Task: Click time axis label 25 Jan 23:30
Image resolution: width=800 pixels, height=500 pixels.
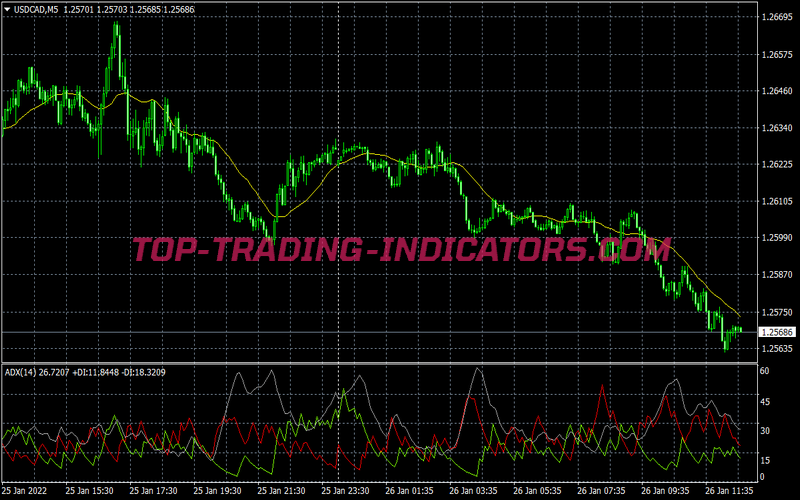Action: (345, 491)
